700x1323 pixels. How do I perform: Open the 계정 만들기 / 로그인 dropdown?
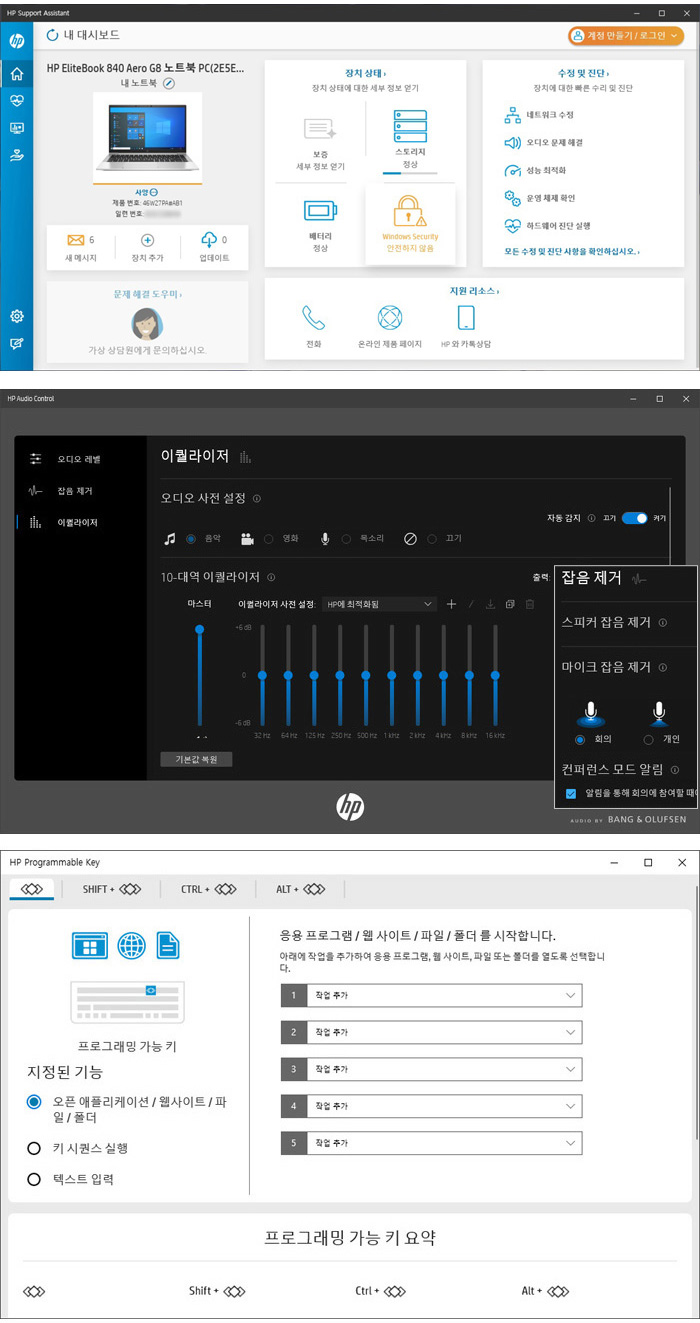[x=625, y=36]
